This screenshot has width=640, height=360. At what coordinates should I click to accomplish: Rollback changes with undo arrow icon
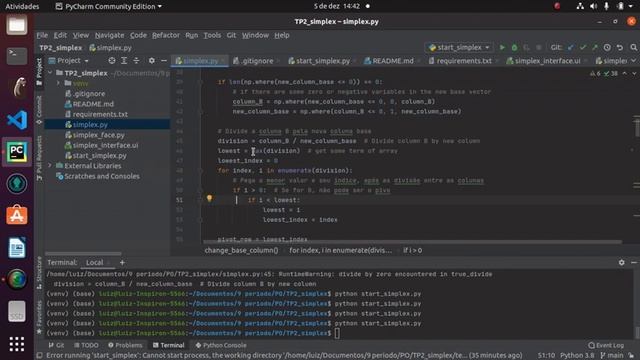(x=620, y=48)
